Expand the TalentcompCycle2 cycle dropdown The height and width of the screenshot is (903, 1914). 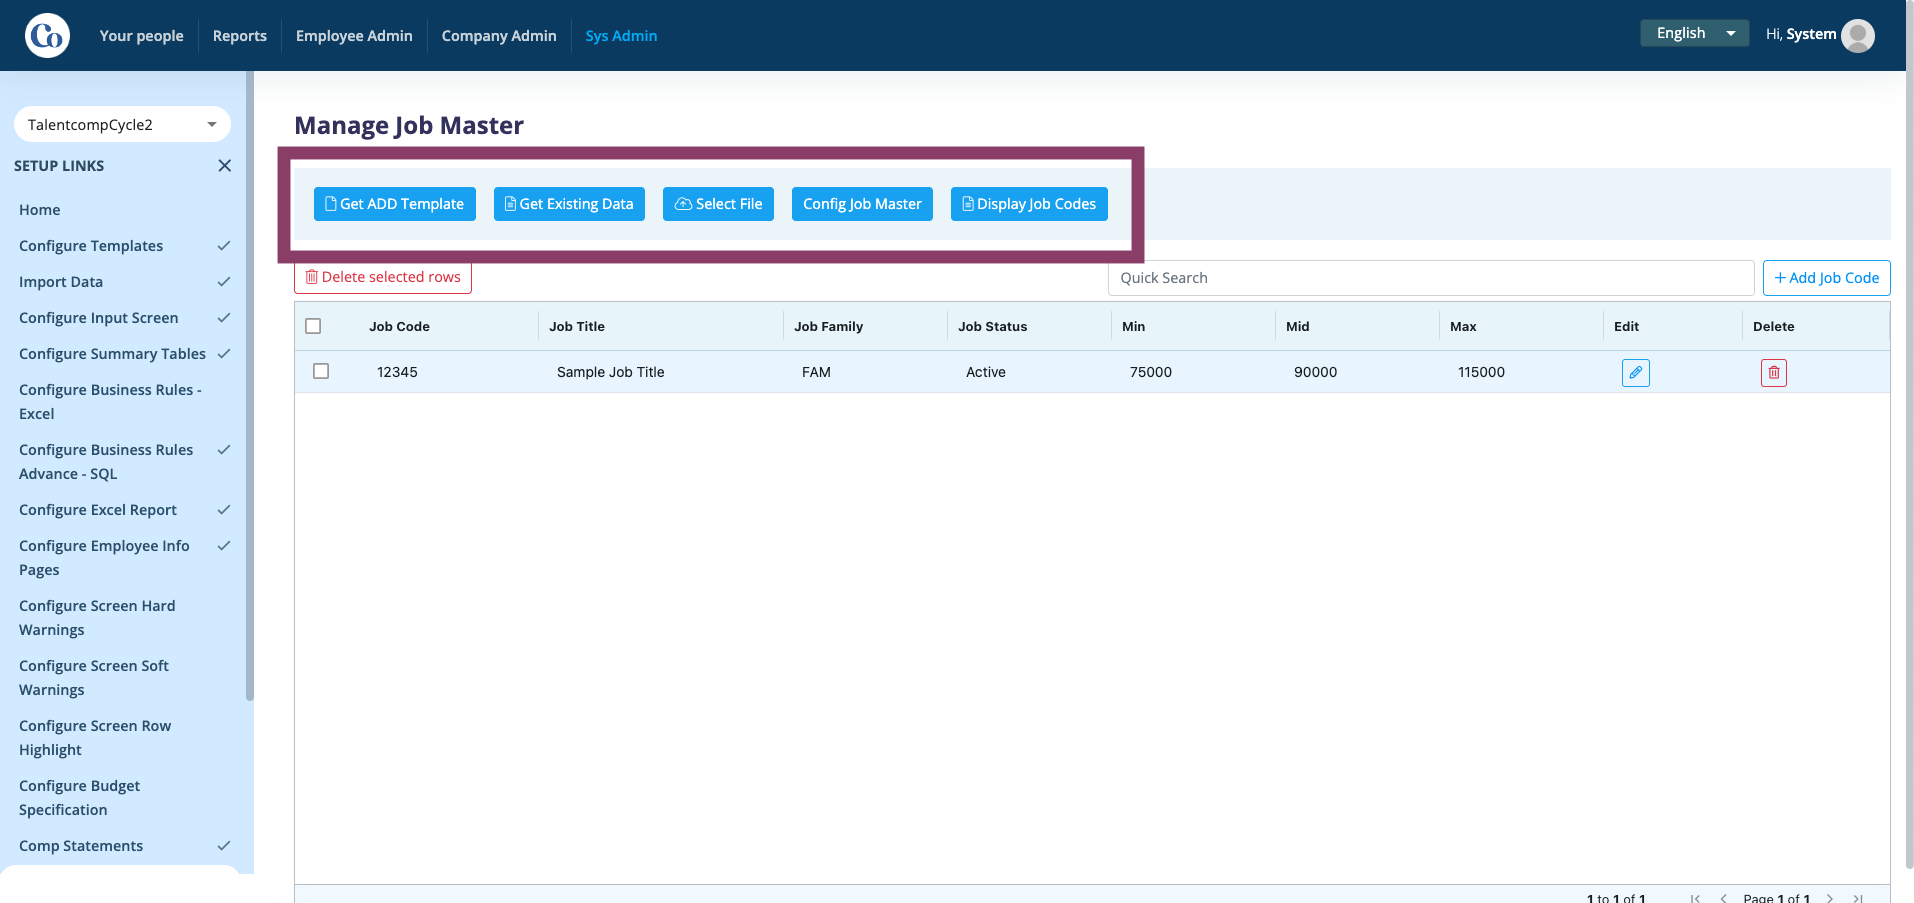click(122, 124)
